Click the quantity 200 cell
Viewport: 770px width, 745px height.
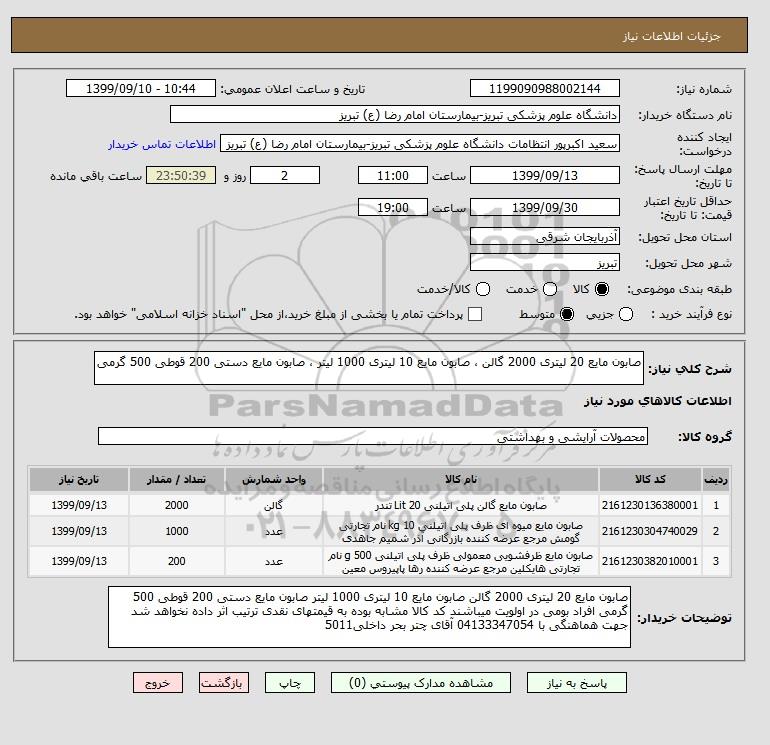pyautogui.click(x=177, y=561)
